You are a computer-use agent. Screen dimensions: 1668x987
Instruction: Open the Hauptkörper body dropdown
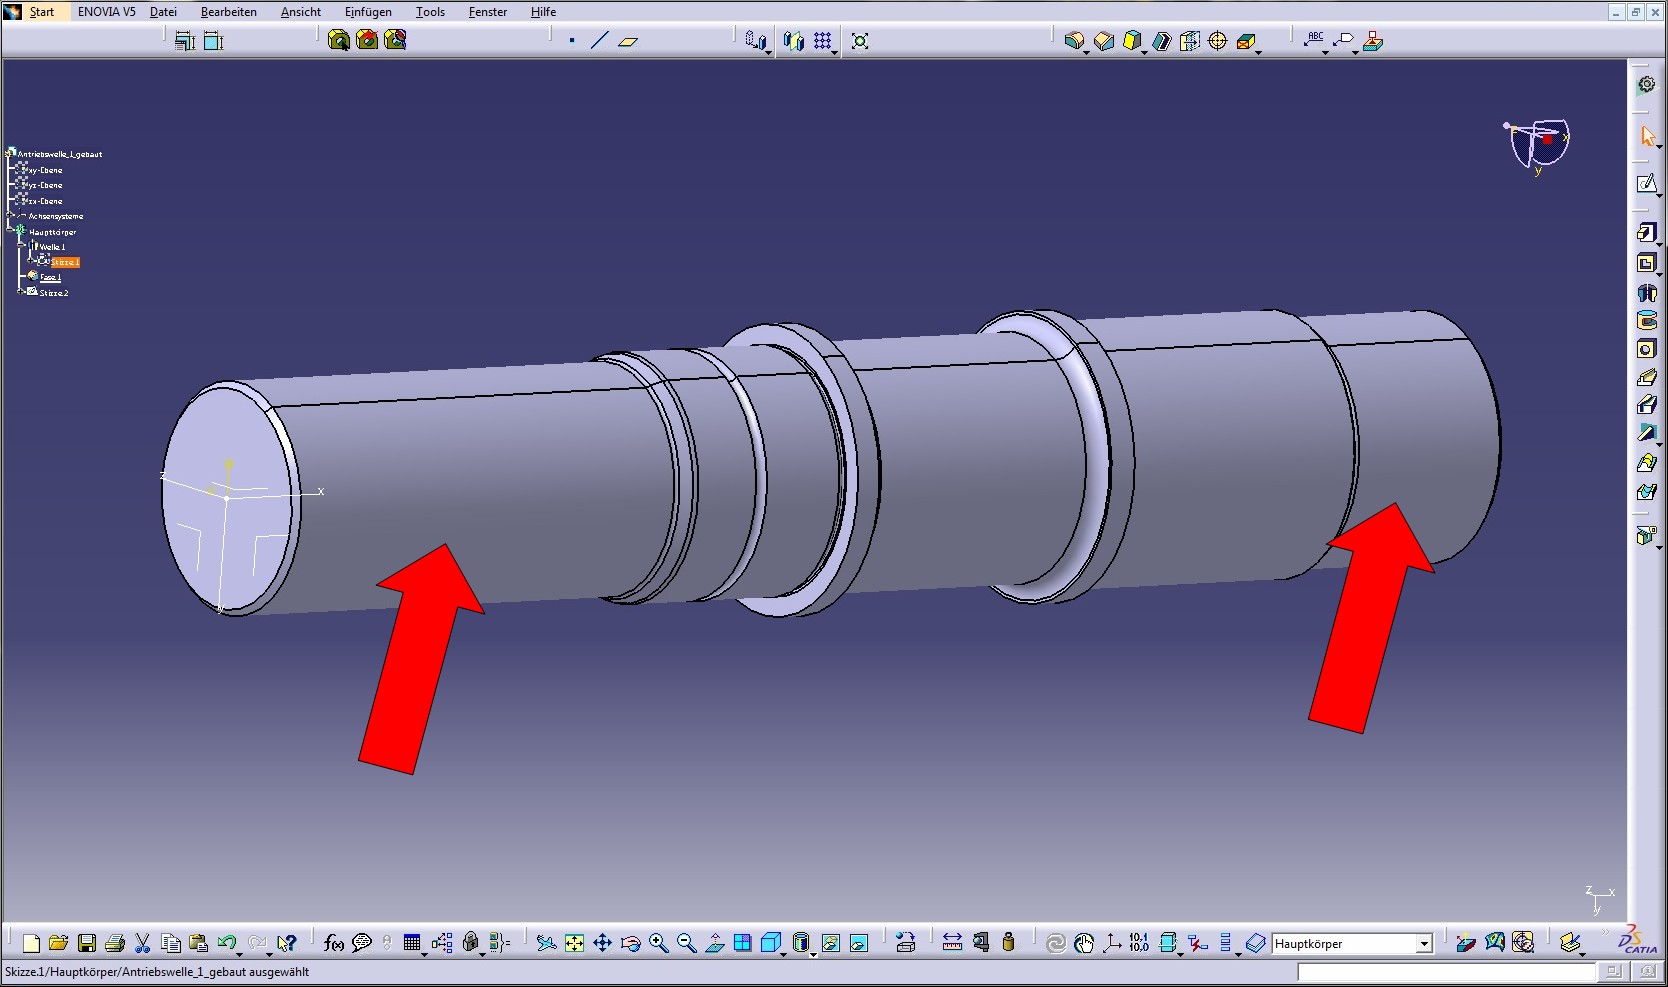1424,944
